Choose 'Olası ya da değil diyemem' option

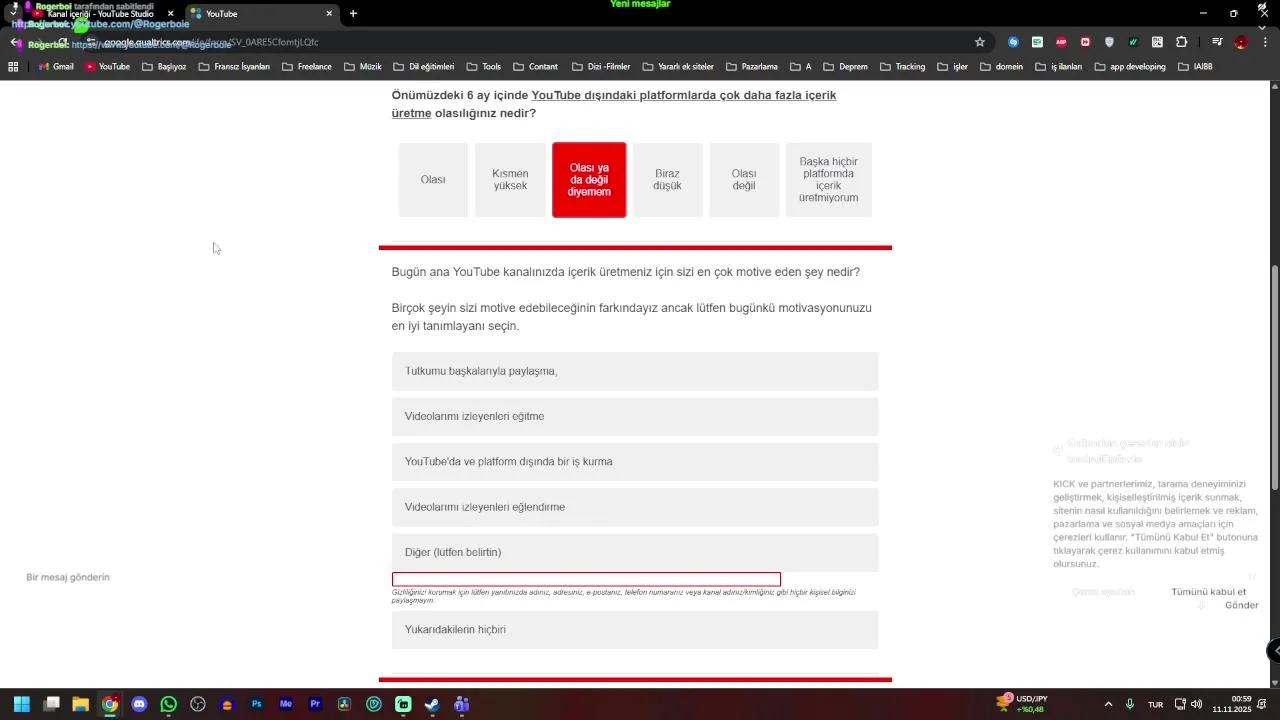click(589, 180)
